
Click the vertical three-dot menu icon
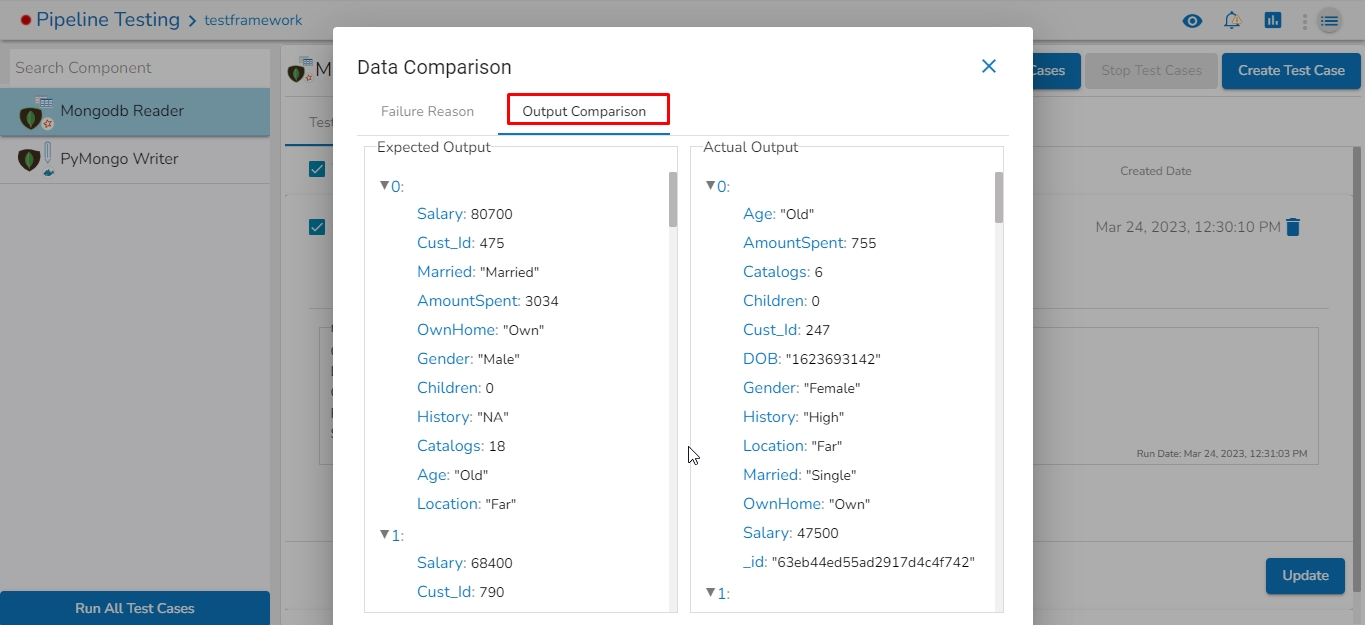1304,21
